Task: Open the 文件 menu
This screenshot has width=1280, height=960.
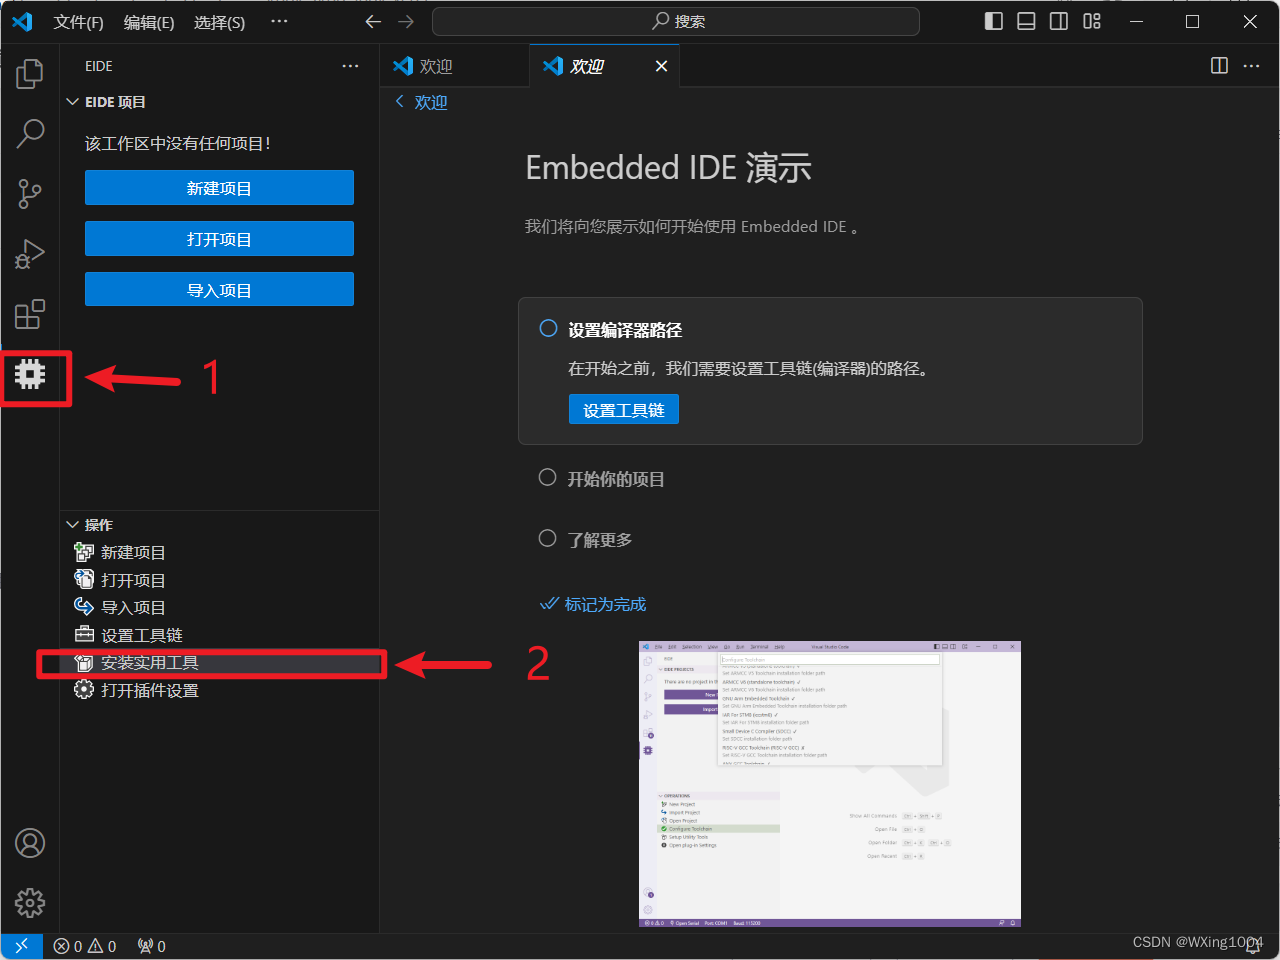Action: click(x=78, y=22)
